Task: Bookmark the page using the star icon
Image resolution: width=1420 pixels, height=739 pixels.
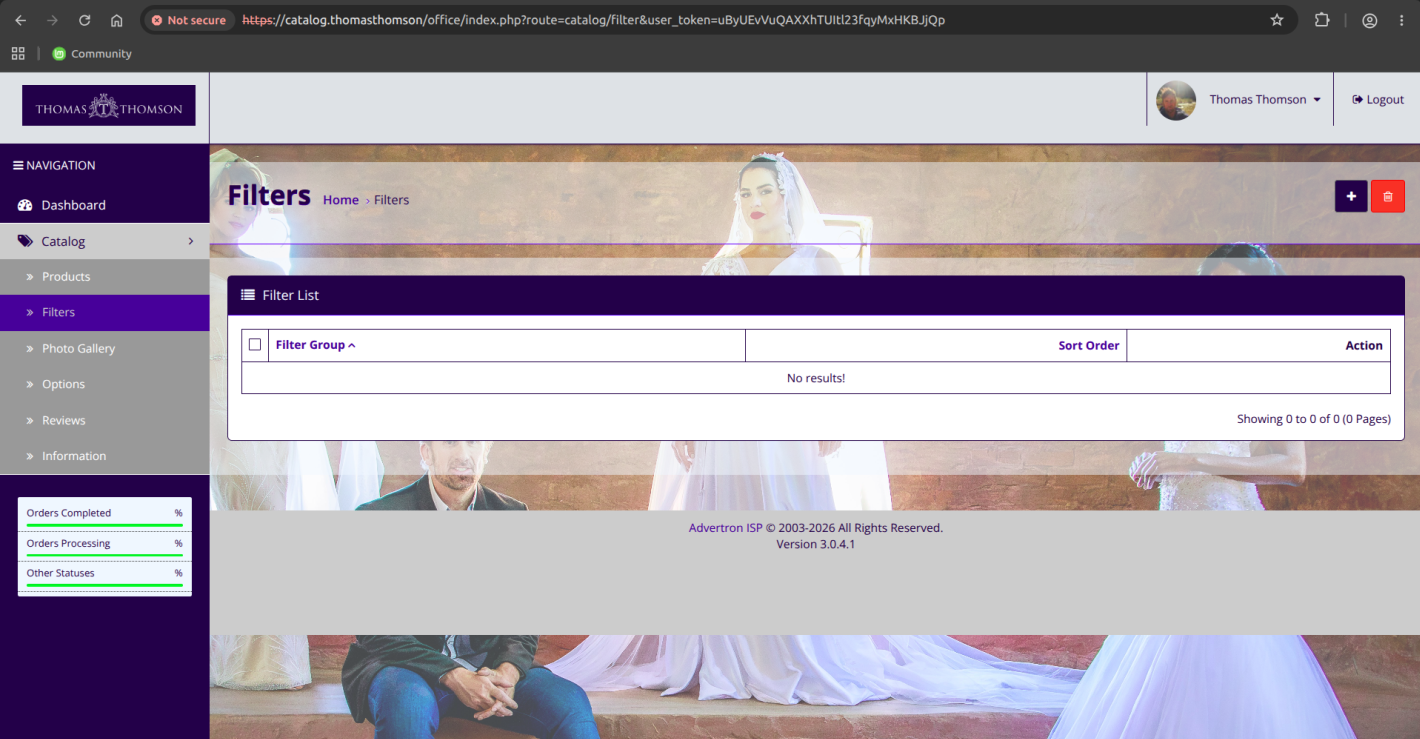Action: 1277,20
